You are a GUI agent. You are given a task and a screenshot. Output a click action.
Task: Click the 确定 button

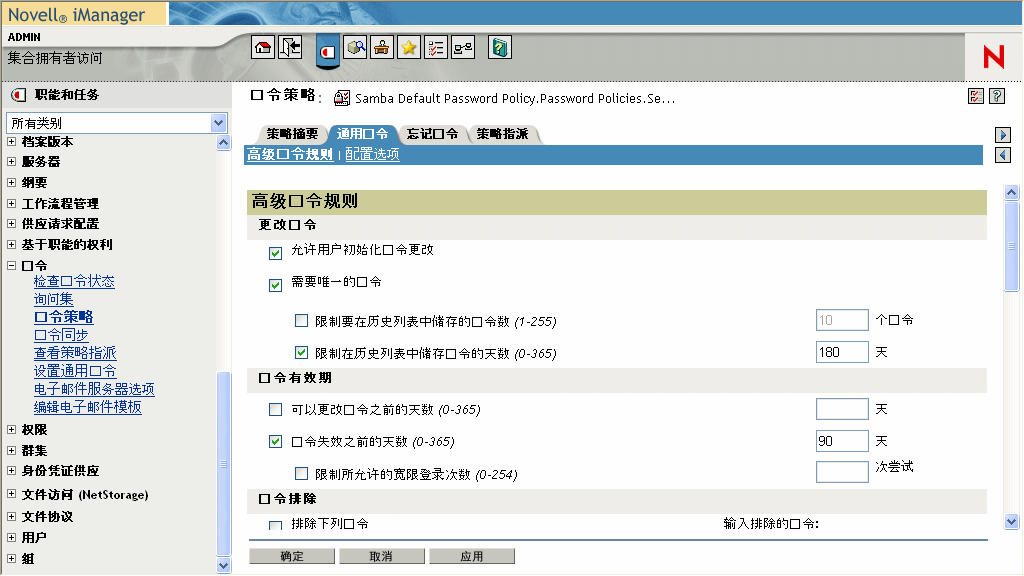coord(291,556)
